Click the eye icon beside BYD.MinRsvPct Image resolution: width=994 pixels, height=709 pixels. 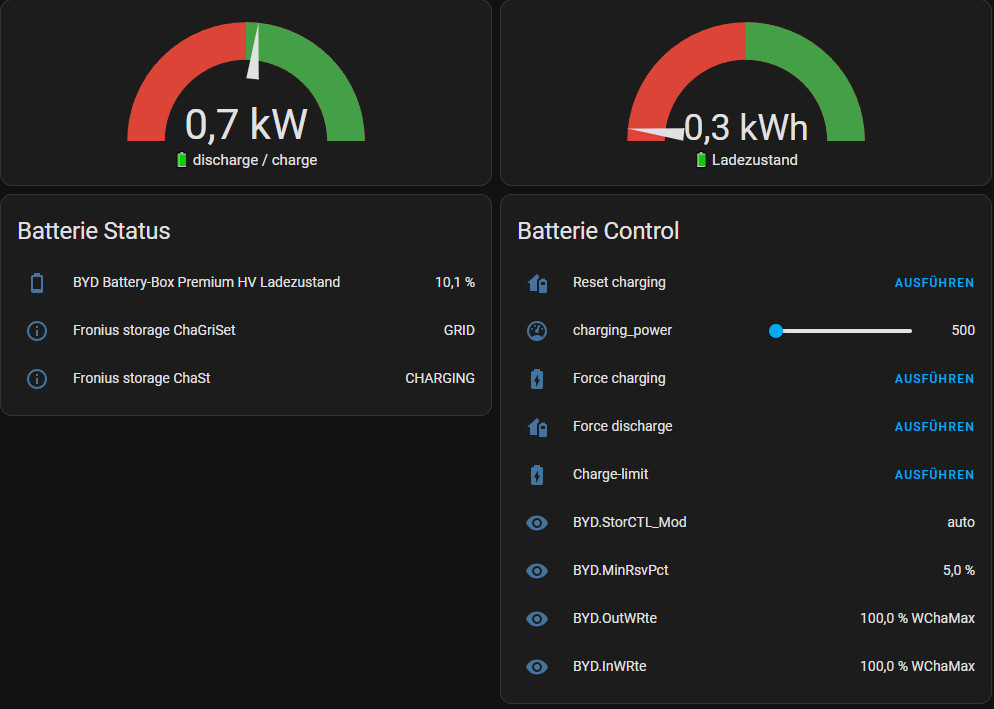tap(537, 571)
